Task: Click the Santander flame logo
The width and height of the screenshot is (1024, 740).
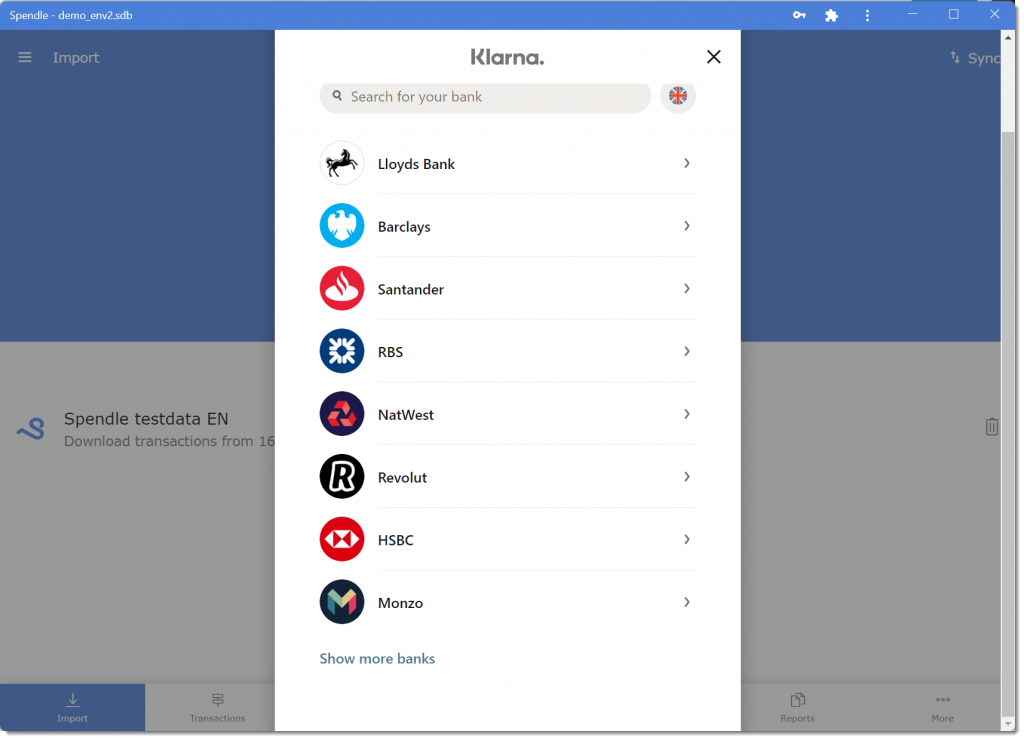Action: tap(342, 289)
